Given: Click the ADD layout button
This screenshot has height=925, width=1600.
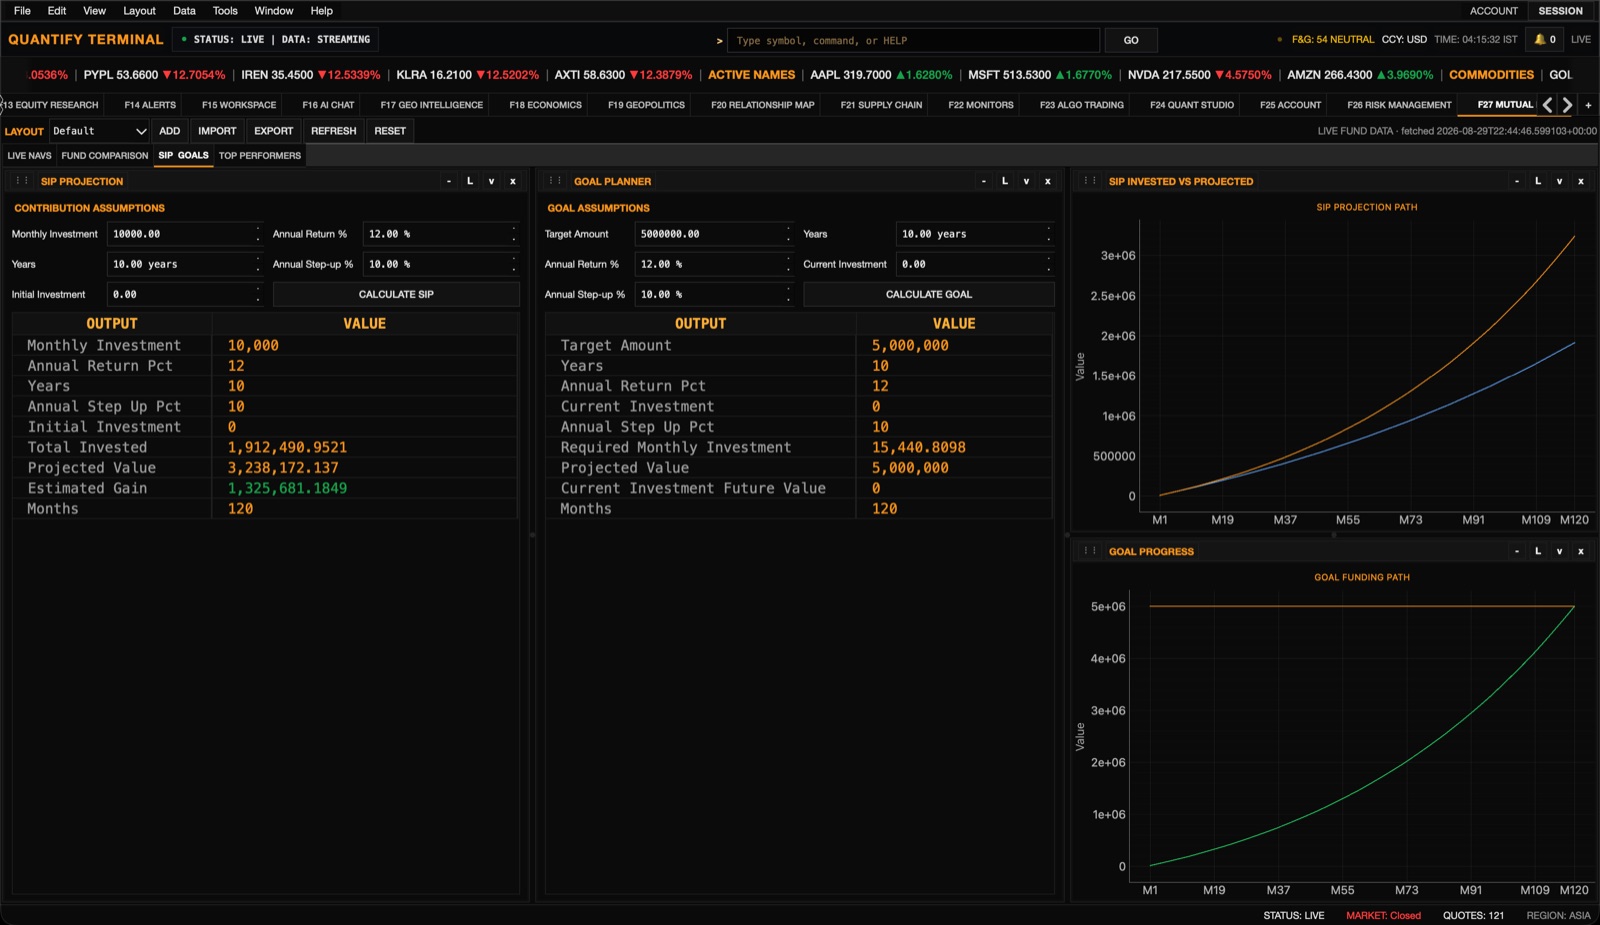Looking at the screenshot, I should coord(170,131).
